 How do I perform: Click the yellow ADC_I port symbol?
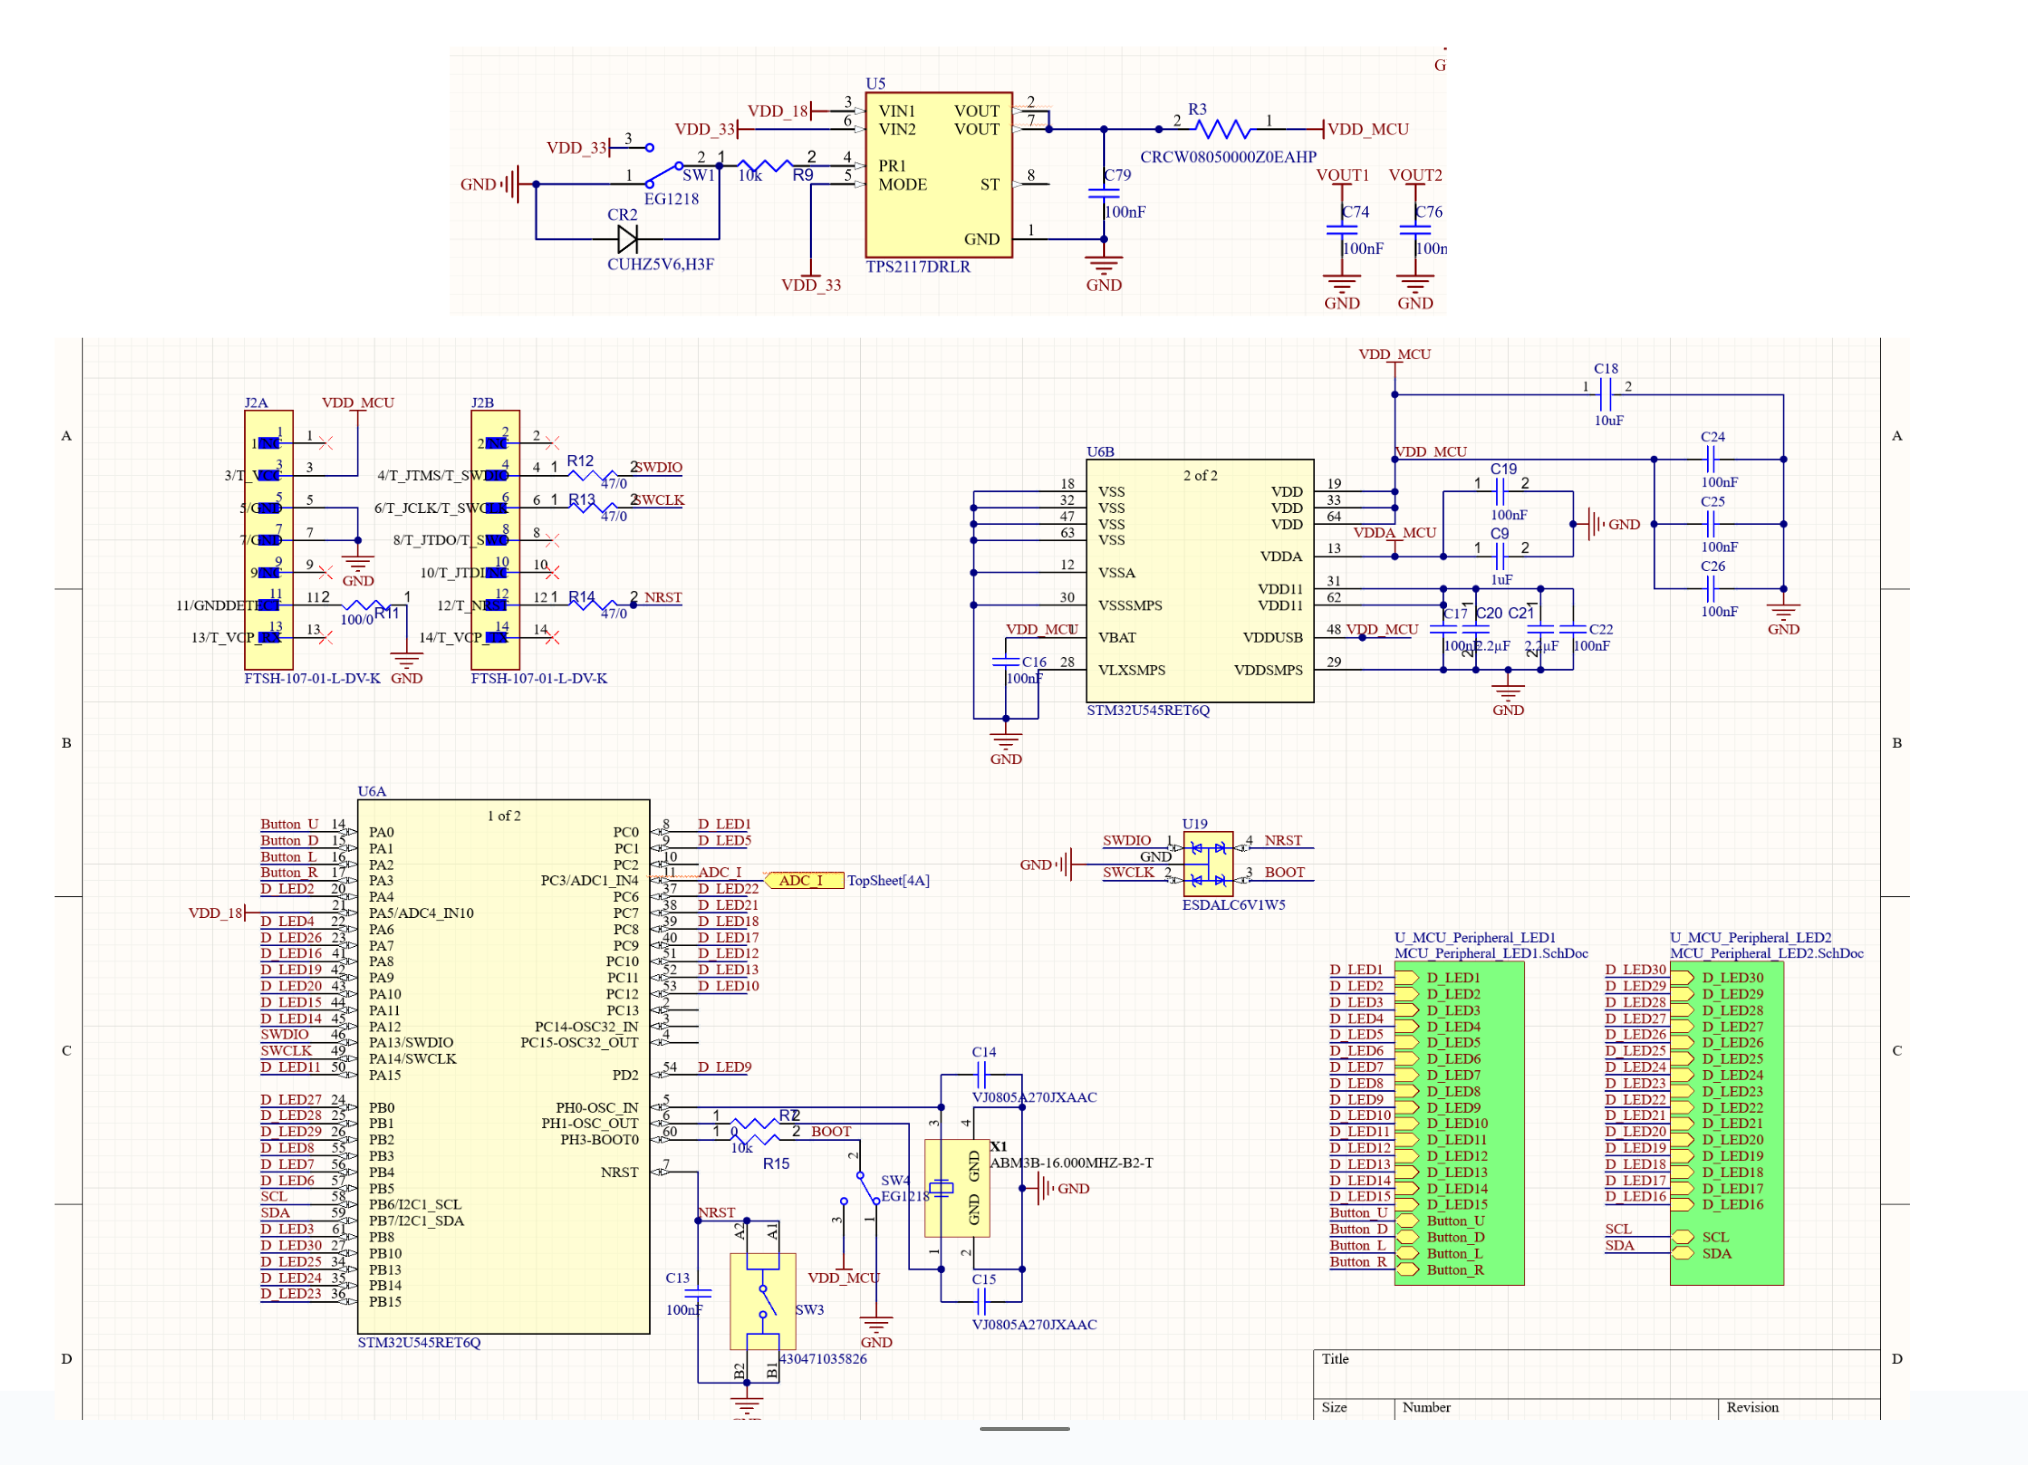click(x=803, y=880)
